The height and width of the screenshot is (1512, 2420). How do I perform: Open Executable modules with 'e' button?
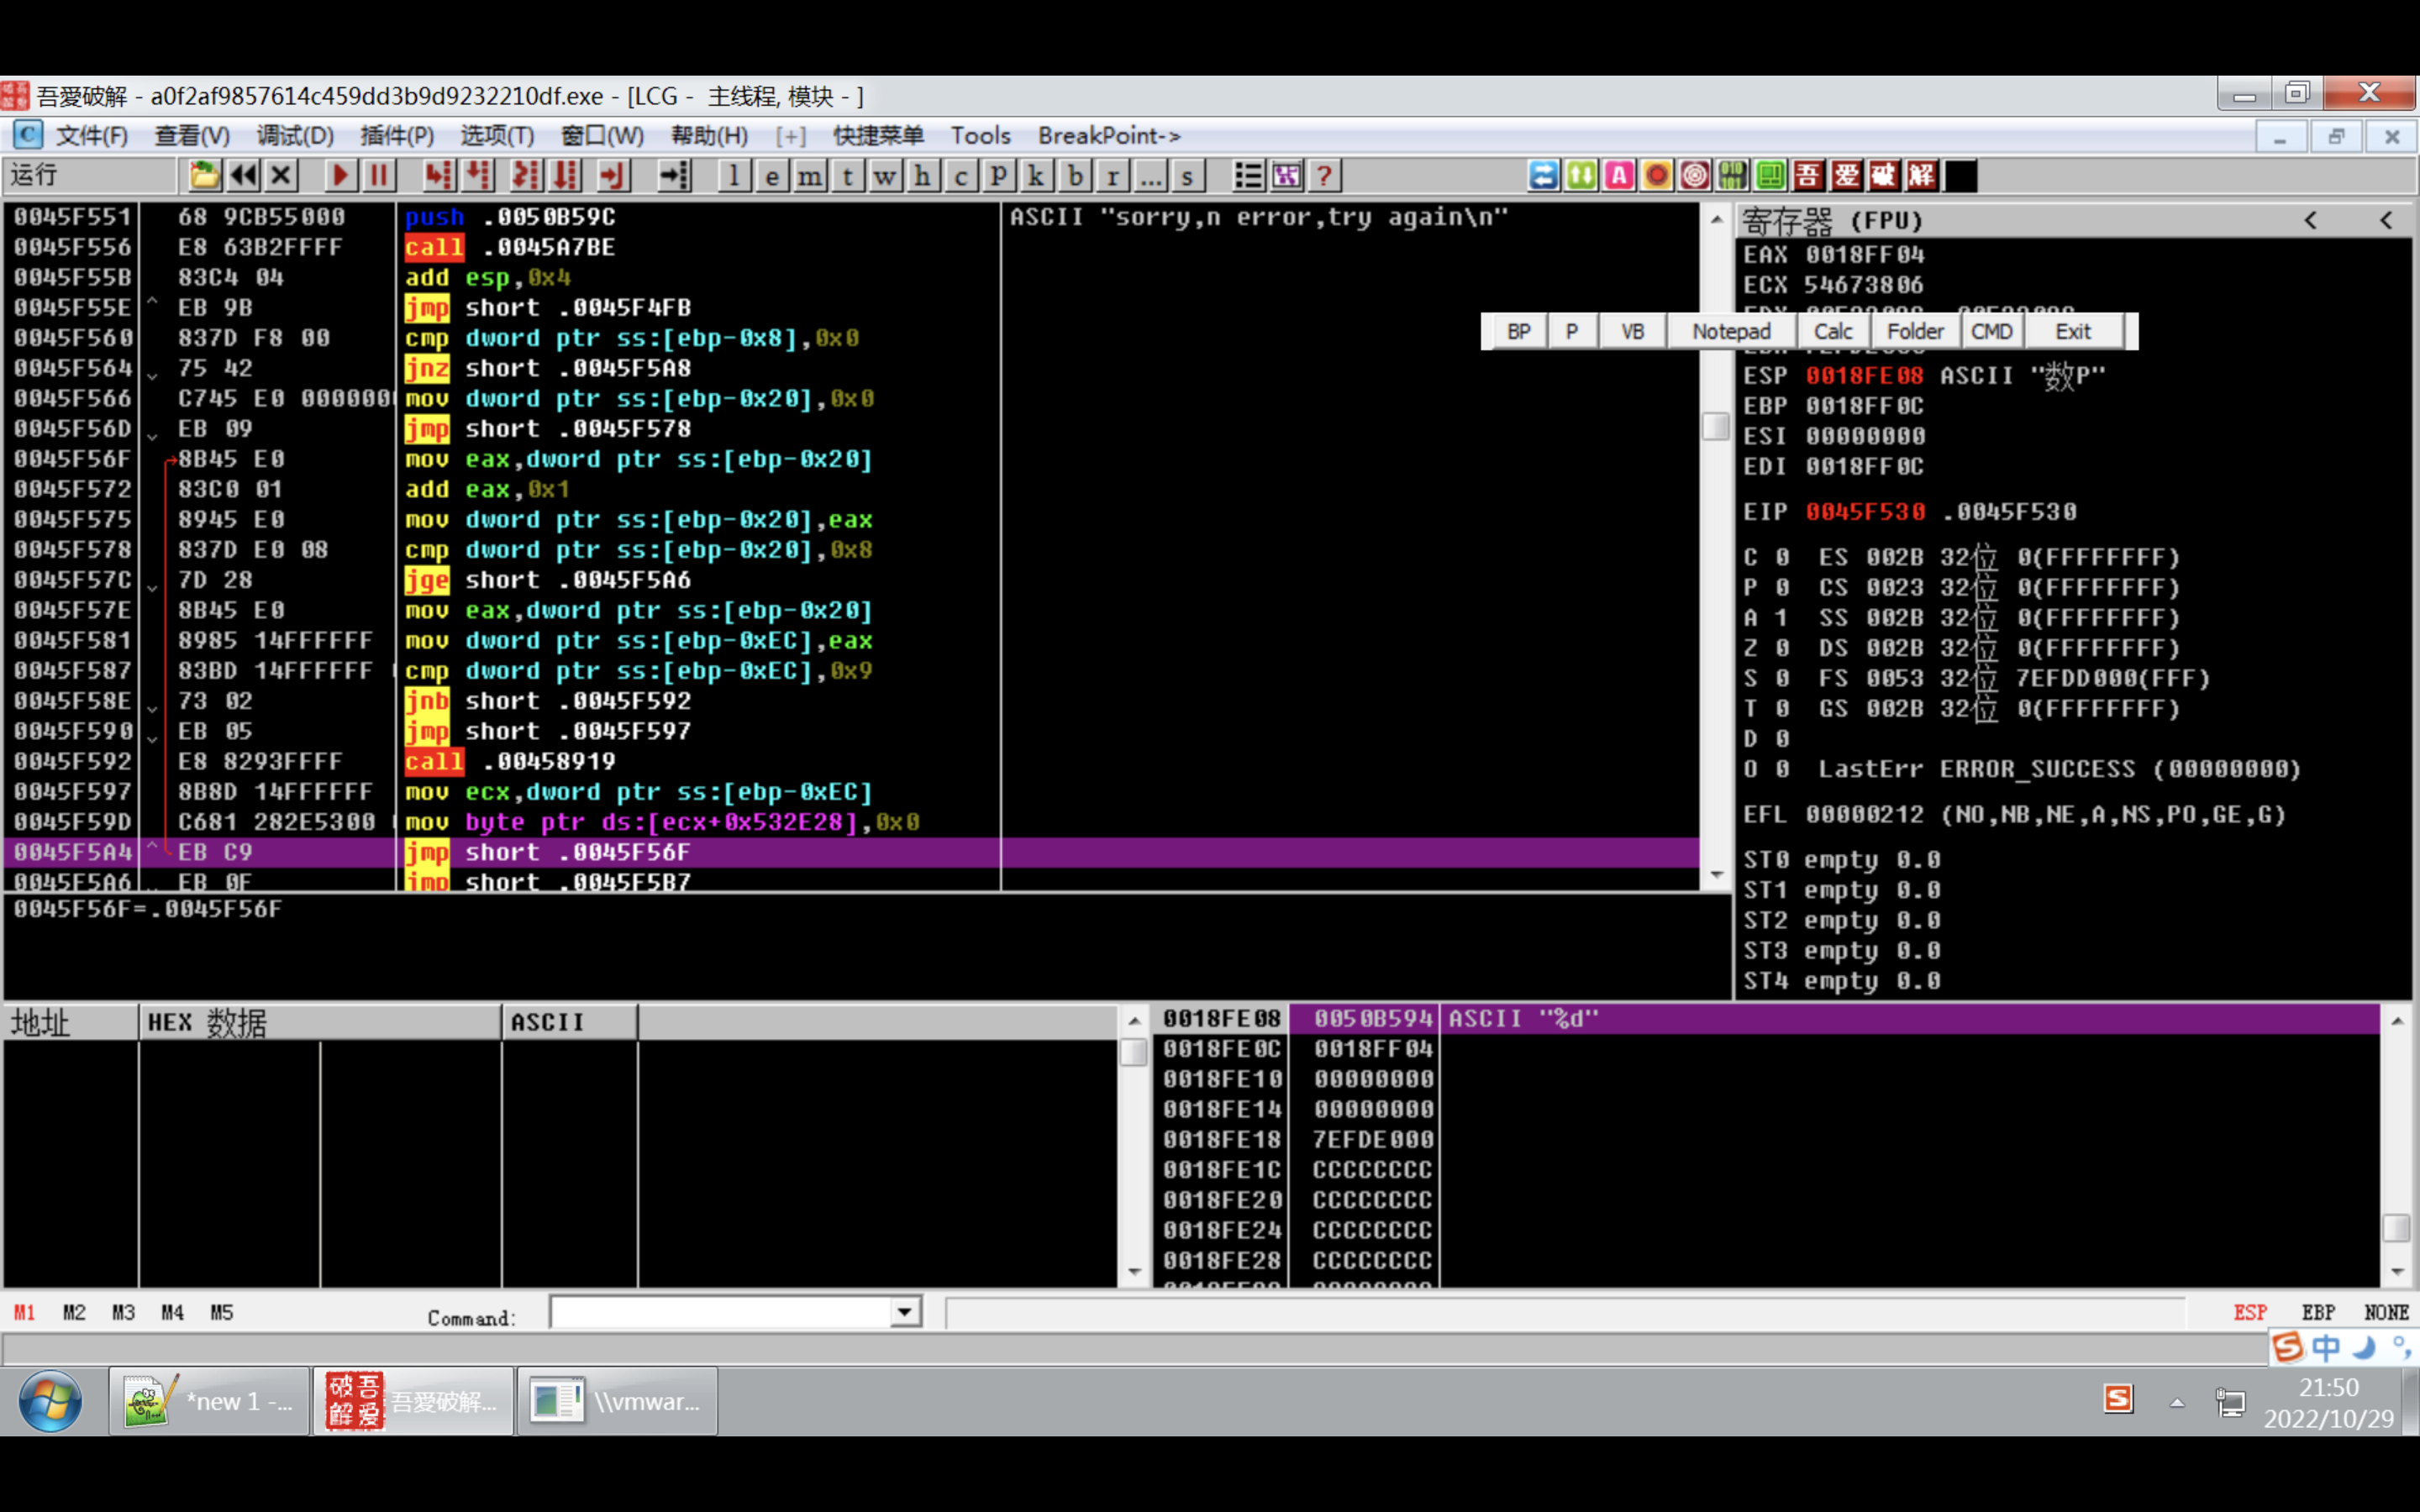point(772,176)
